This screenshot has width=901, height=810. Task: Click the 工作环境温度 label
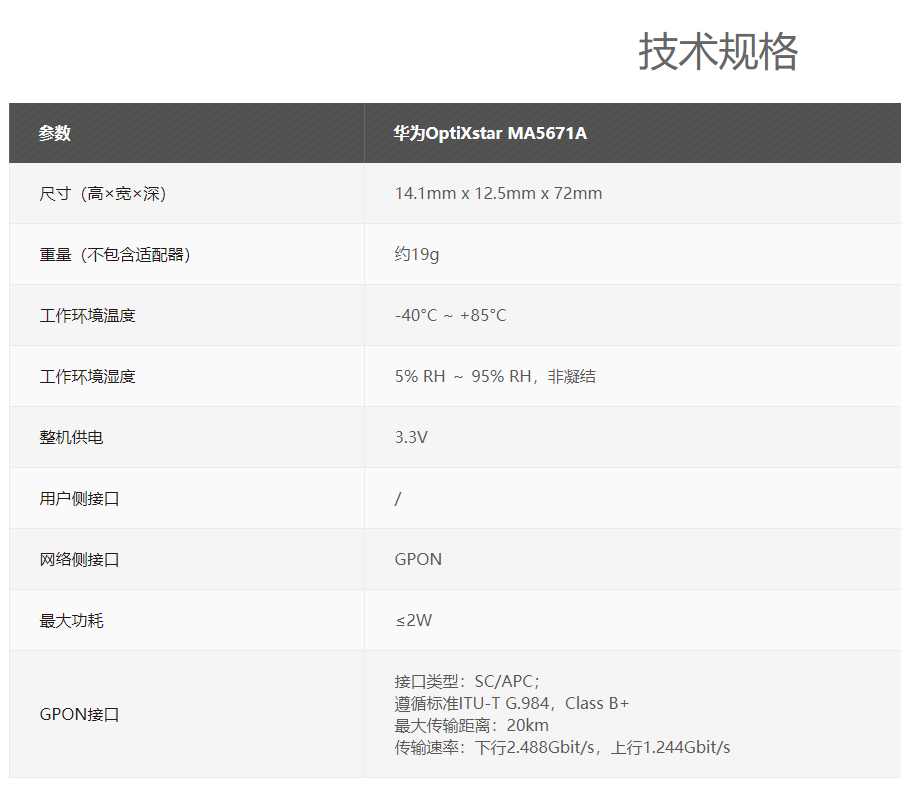tap(87, 315)
